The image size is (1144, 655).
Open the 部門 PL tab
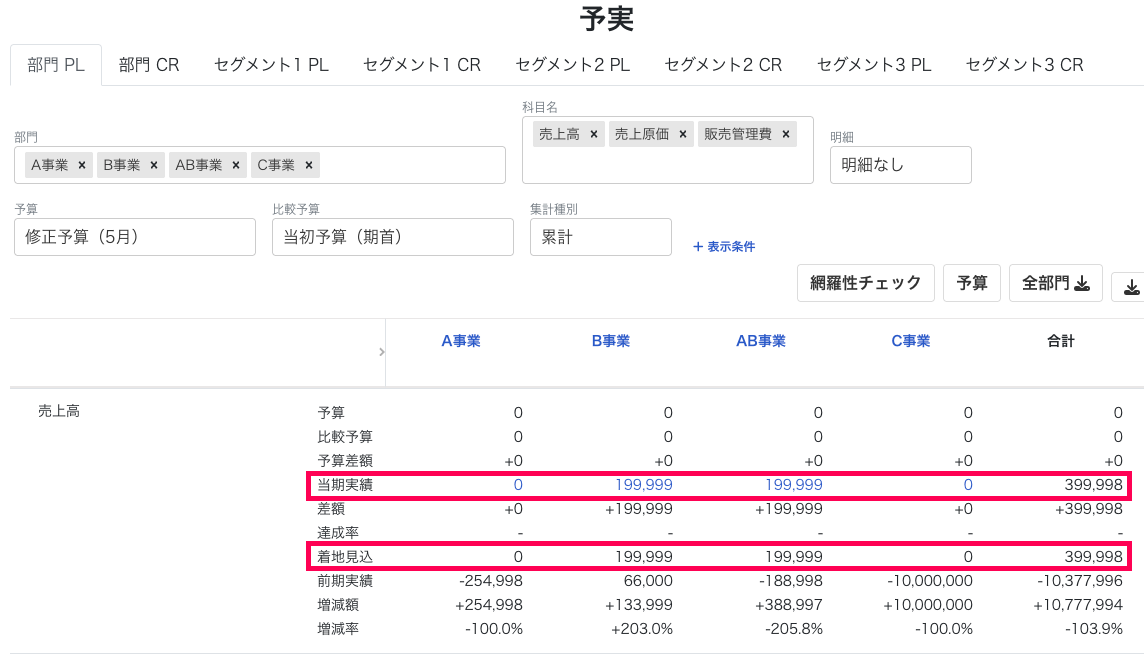[56, 65]
